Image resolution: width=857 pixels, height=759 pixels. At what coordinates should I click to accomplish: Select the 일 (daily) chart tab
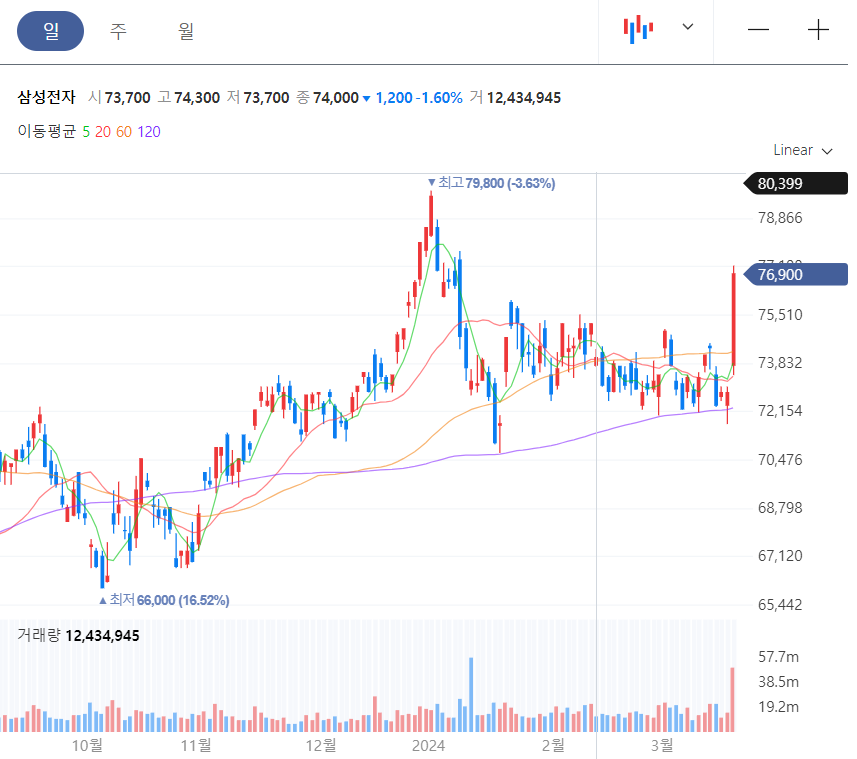[50, 31]
